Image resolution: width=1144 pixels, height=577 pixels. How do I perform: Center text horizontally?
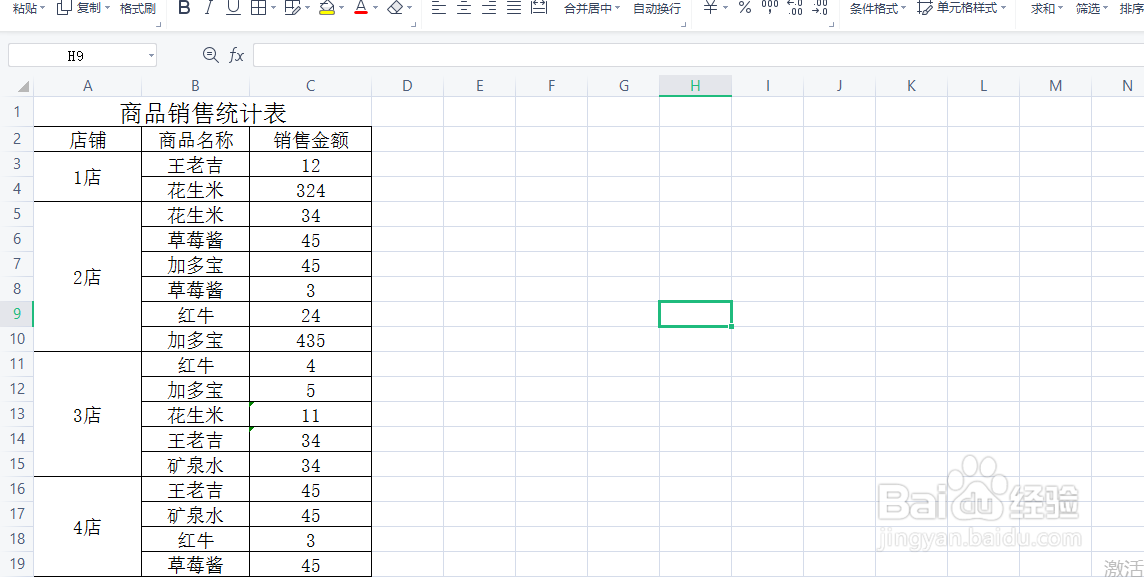[x=464, y=9]
